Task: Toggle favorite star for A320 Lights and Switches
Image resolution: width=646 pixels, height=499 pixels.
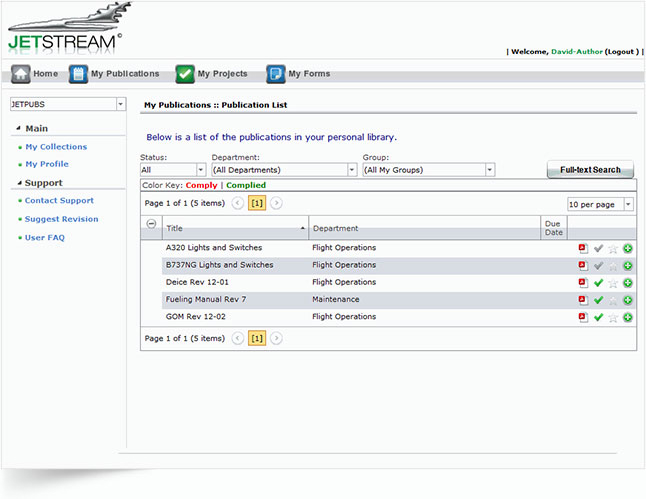Action: (x=613, y=248)
